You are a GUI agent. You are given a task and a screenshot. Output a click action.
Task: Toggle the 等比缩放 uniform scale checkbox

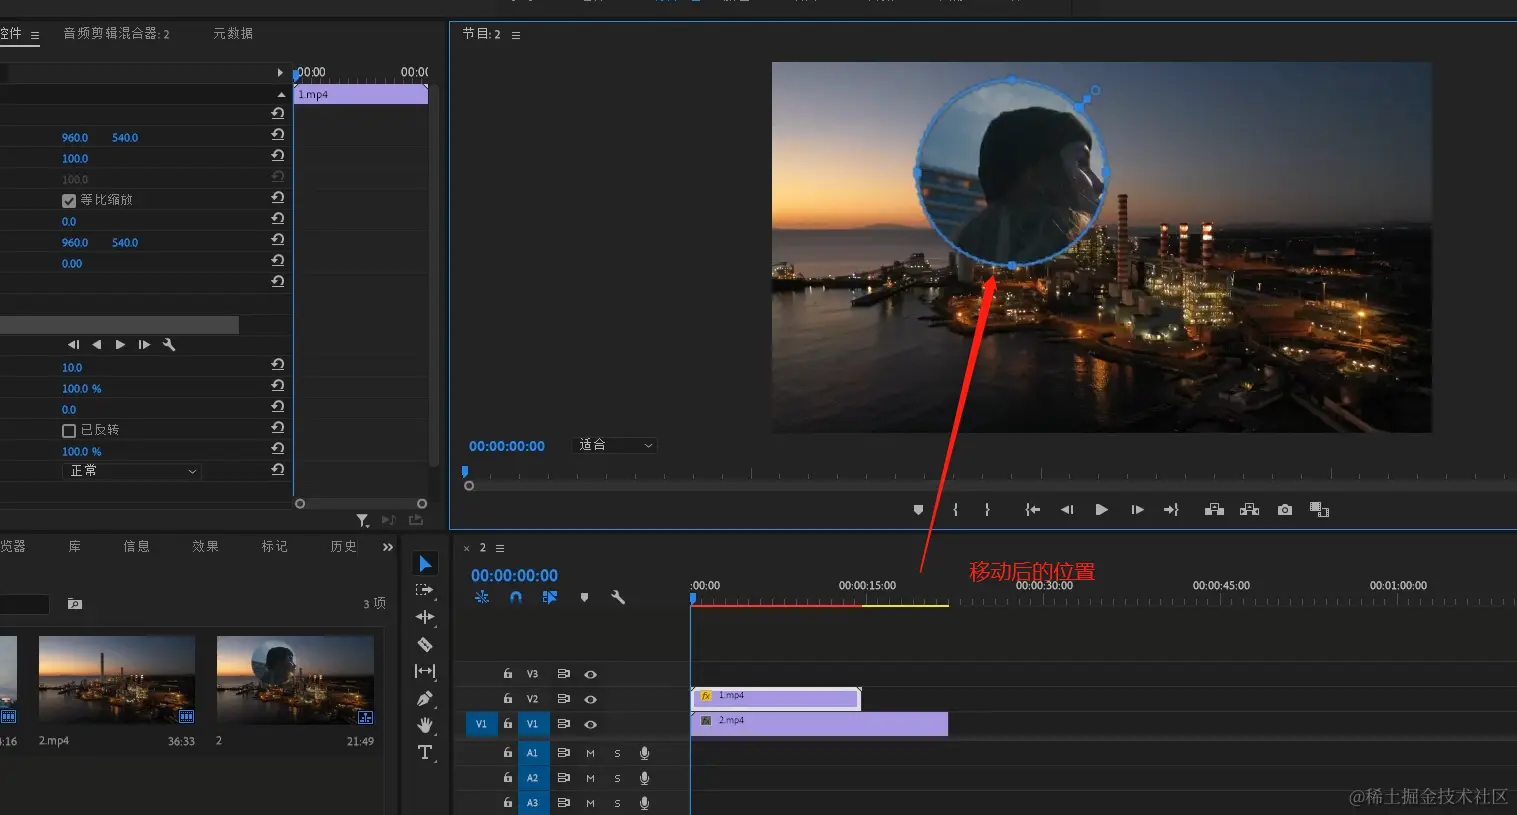(69, 201)
